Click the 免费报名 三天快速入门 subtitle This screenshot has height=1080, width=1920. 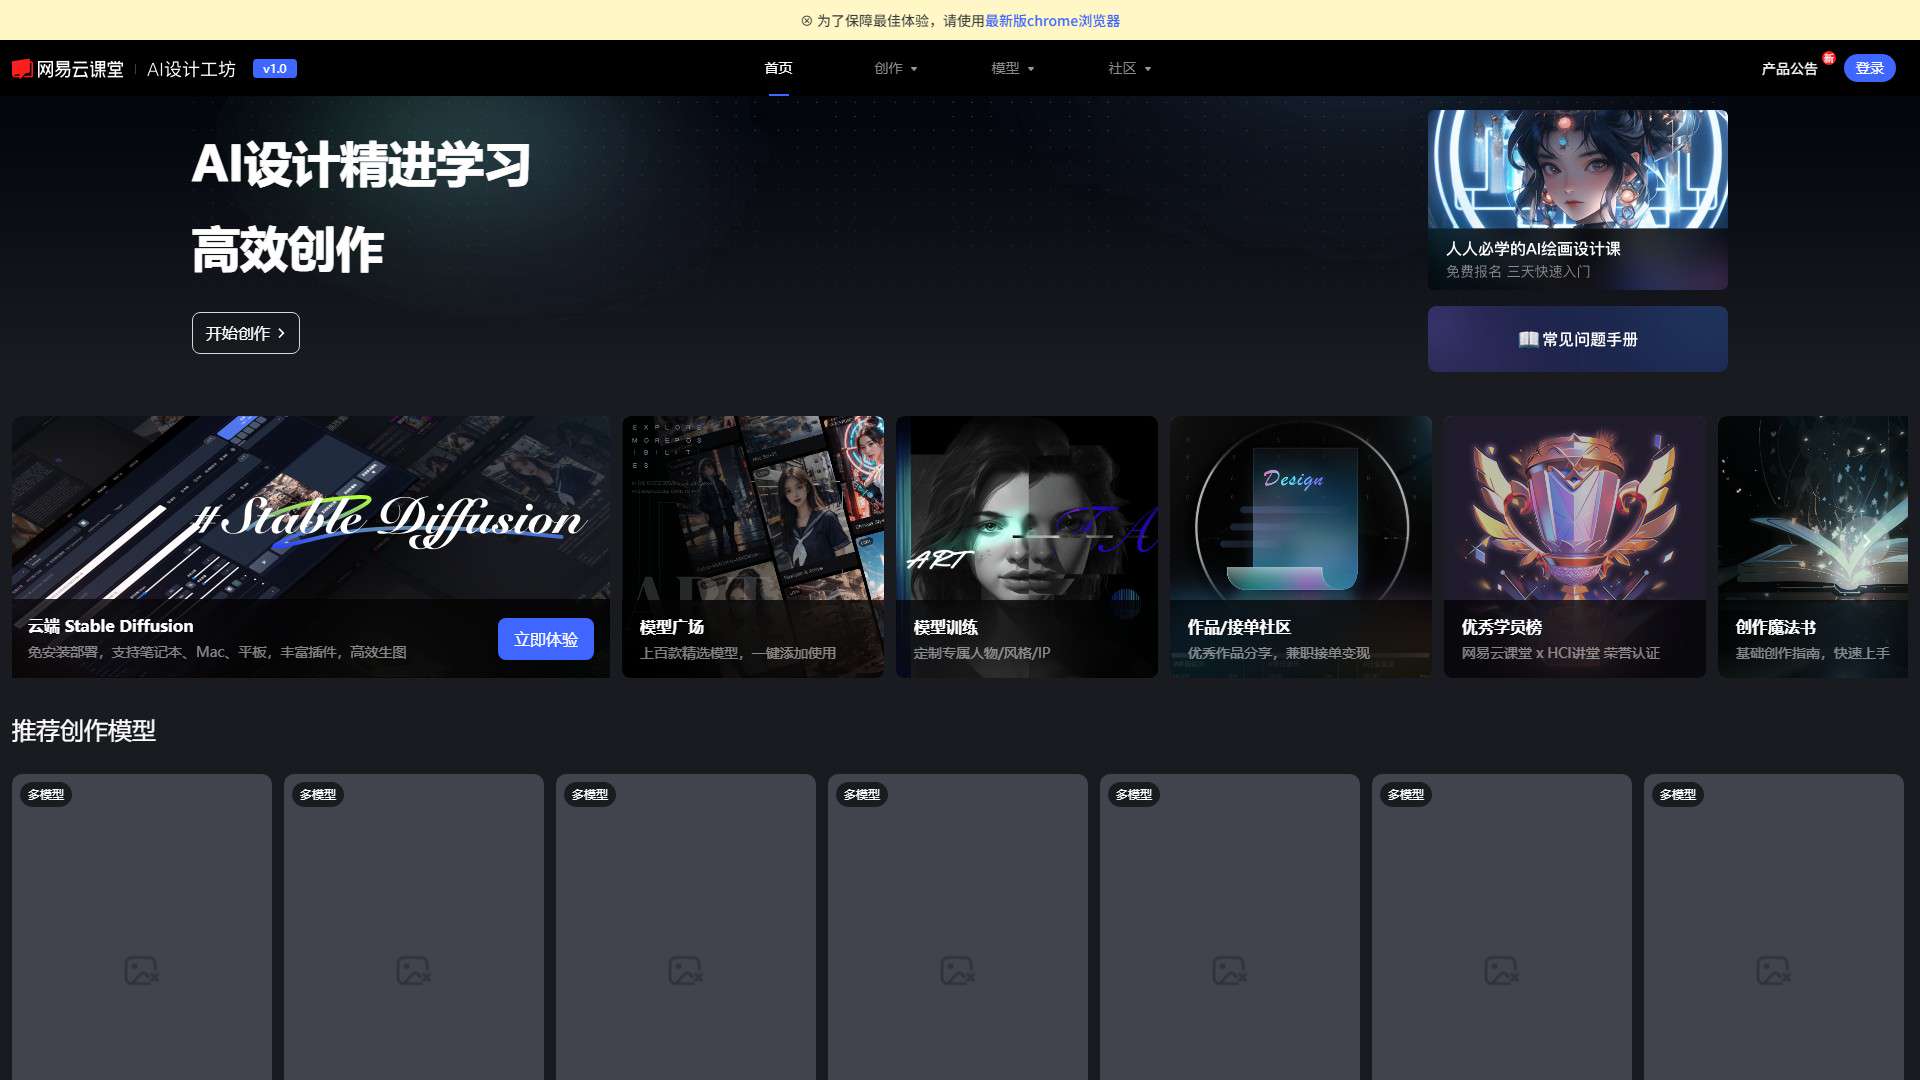1518,272
